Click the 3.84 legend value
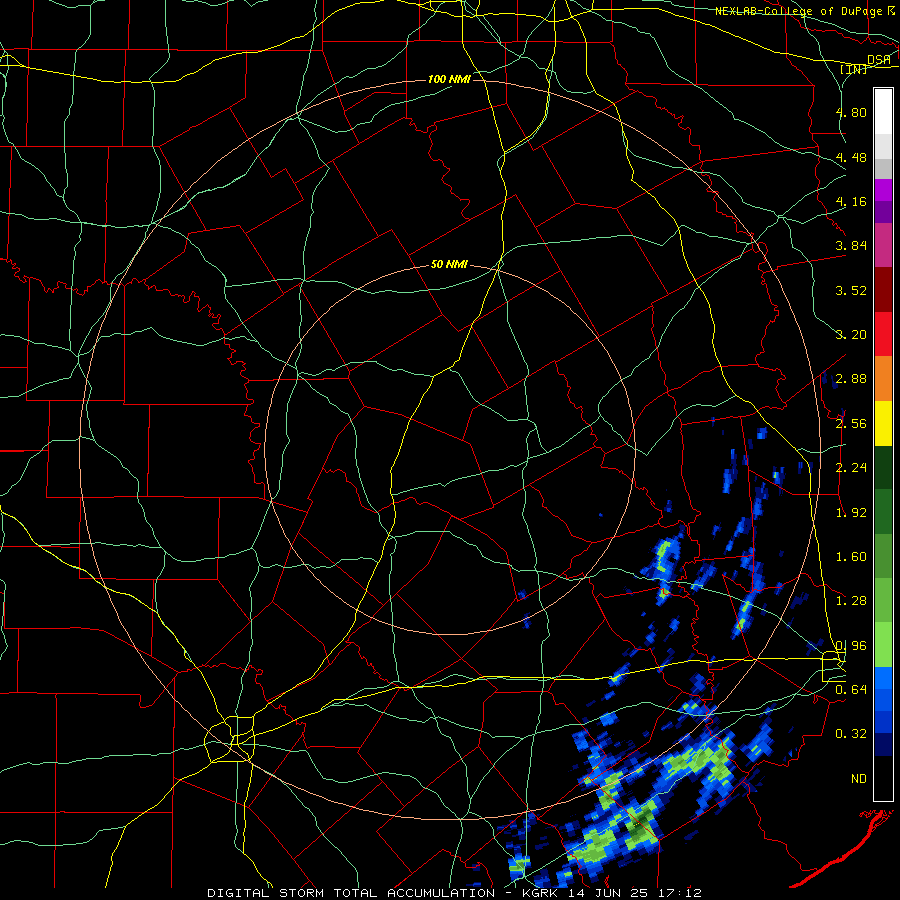 coord(851,246)
